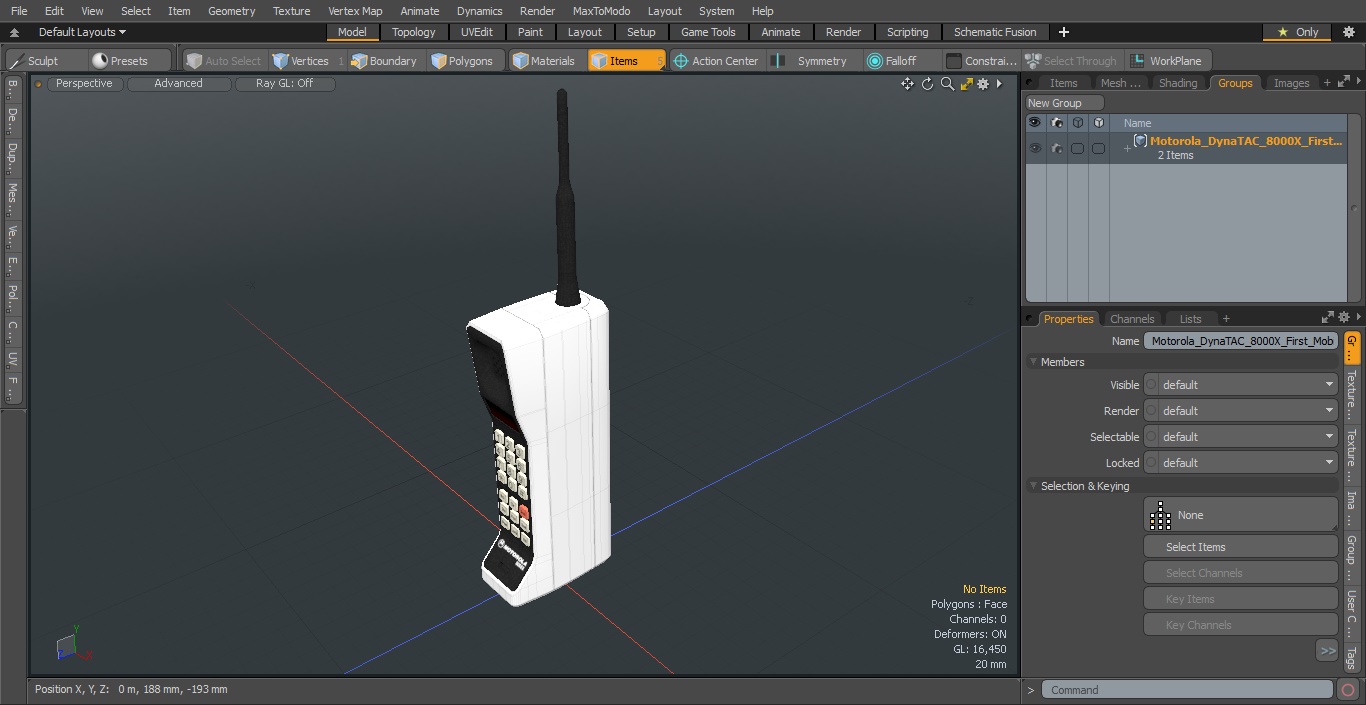The width and height of the screenshot is (1366, 705).
Task: Tick the second checkbox in the Motorola group row
Action: (x=1098, y=148)
